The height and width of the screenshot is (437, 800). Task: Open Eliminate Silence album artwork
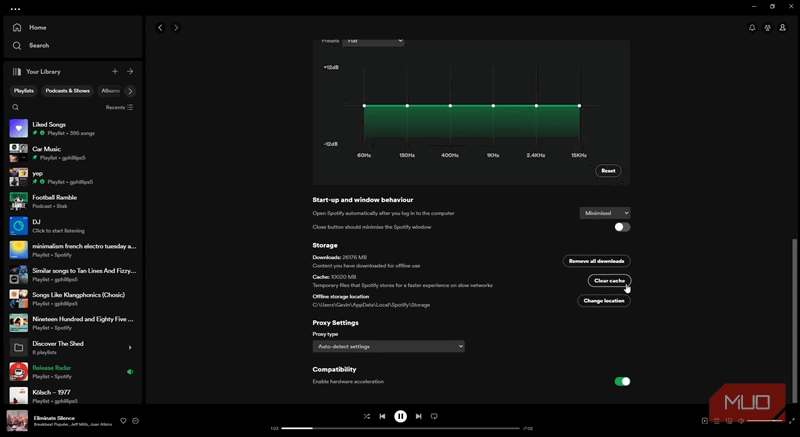(x=17, y=421)
